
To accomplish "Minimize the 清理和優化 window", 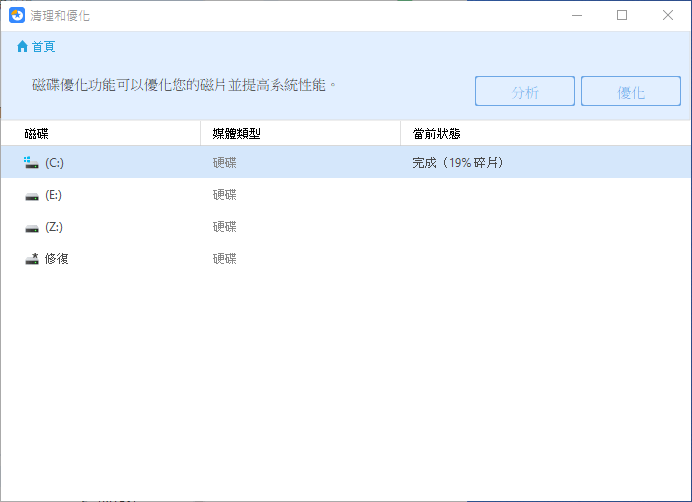I will 576,15.
